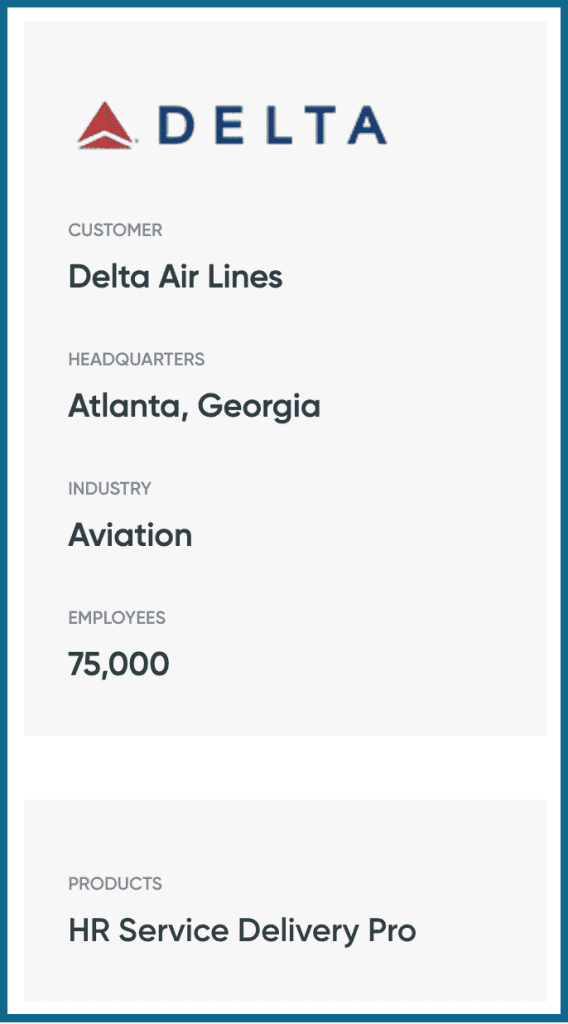This screenshot has height=1024, width=568.
Task: Click the word Atlanta in headquarters value
Action: click(x=129, y=406)
